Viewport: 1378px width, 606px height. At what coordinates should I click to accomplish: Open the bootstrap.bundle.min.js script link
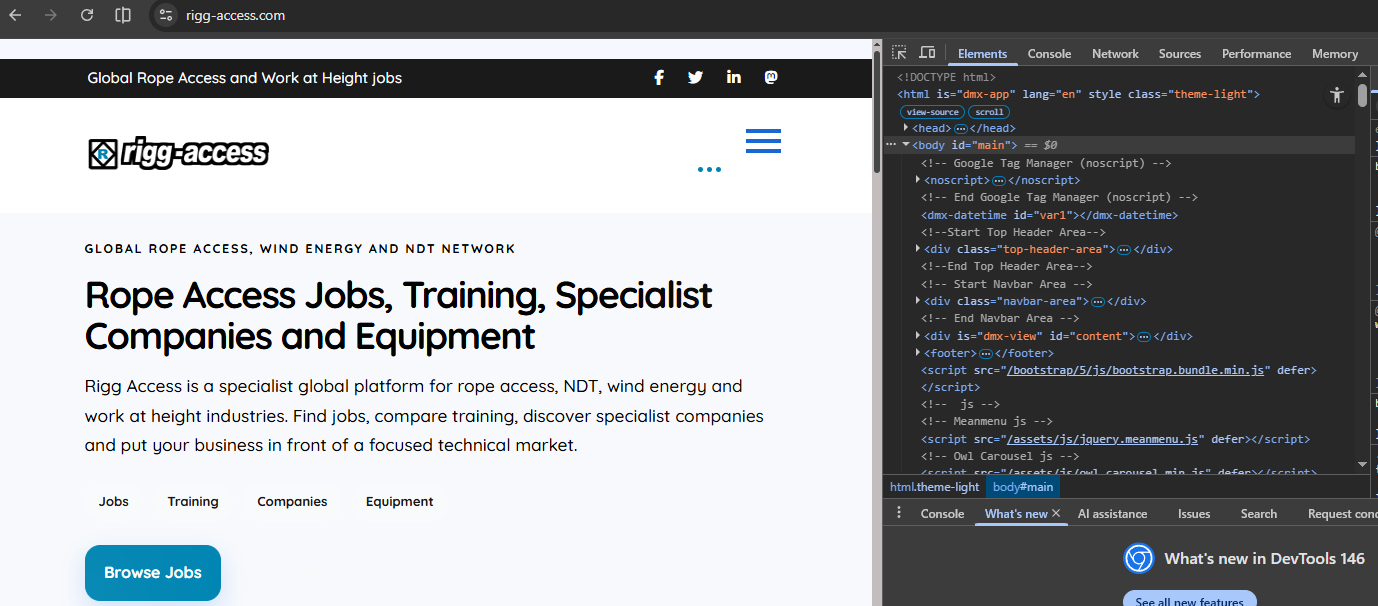(x=1137, y=370)
